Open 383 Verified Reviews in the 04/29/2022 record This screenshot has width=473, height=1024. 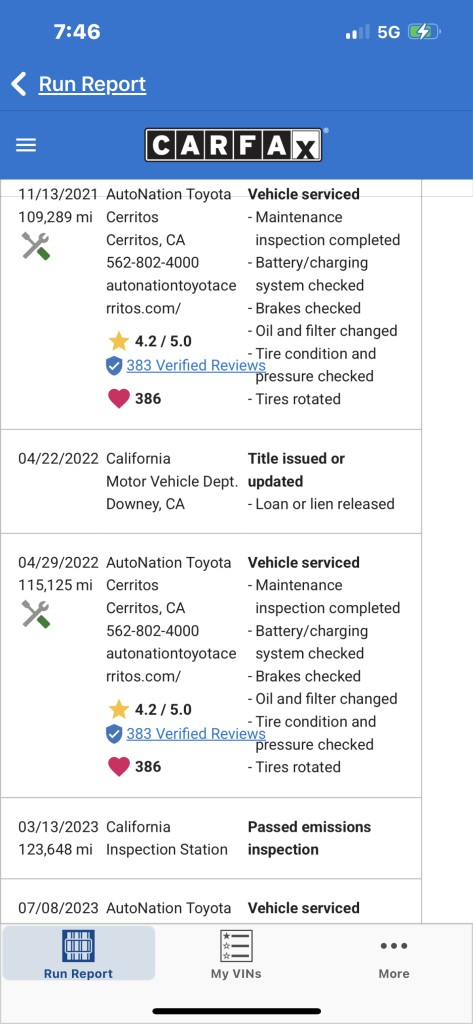[x=196, y=733]
